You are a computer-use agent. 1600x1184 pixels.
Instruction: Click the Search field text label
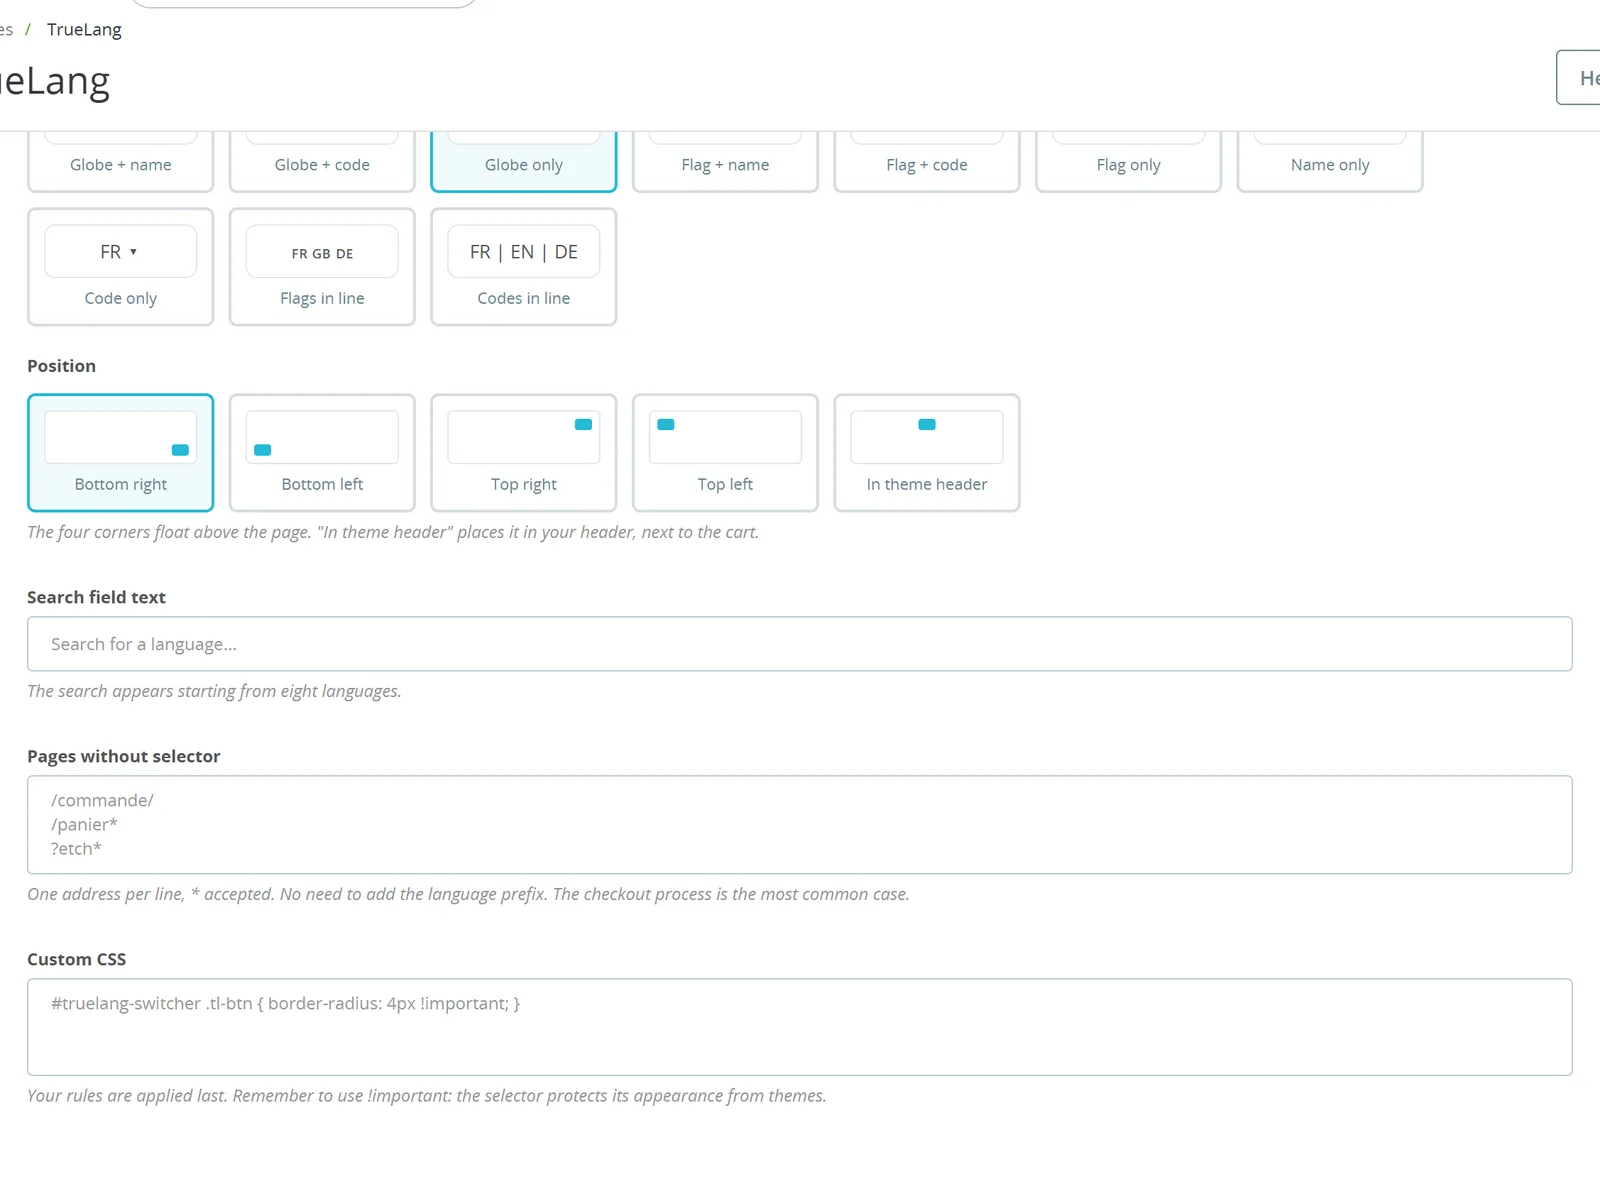(96, 597)
